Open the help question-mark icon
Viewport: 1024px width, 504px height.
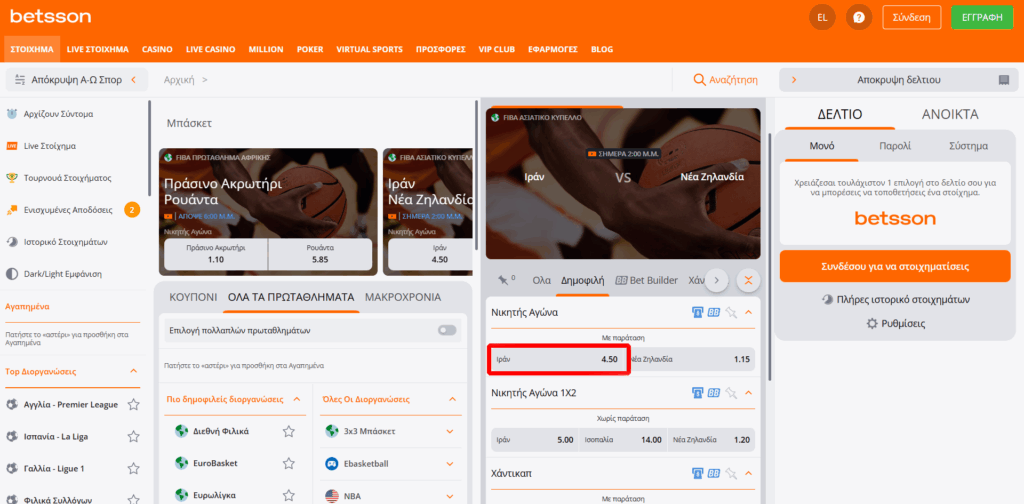point(859,18)
